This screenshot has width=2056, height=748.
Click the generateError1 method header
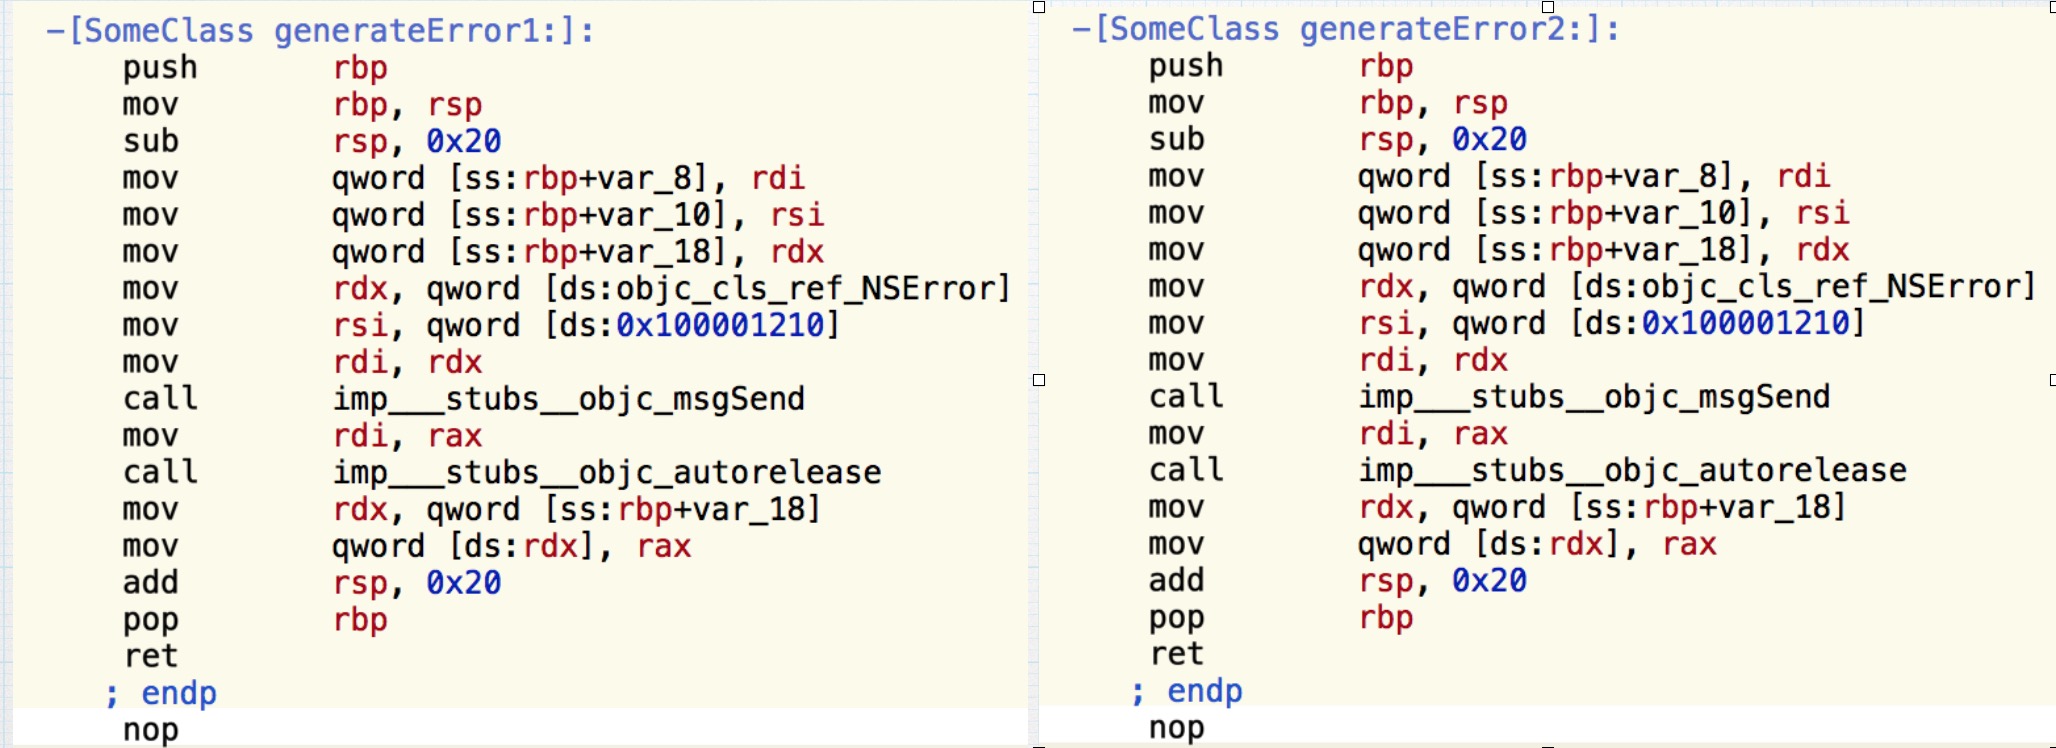320,31
